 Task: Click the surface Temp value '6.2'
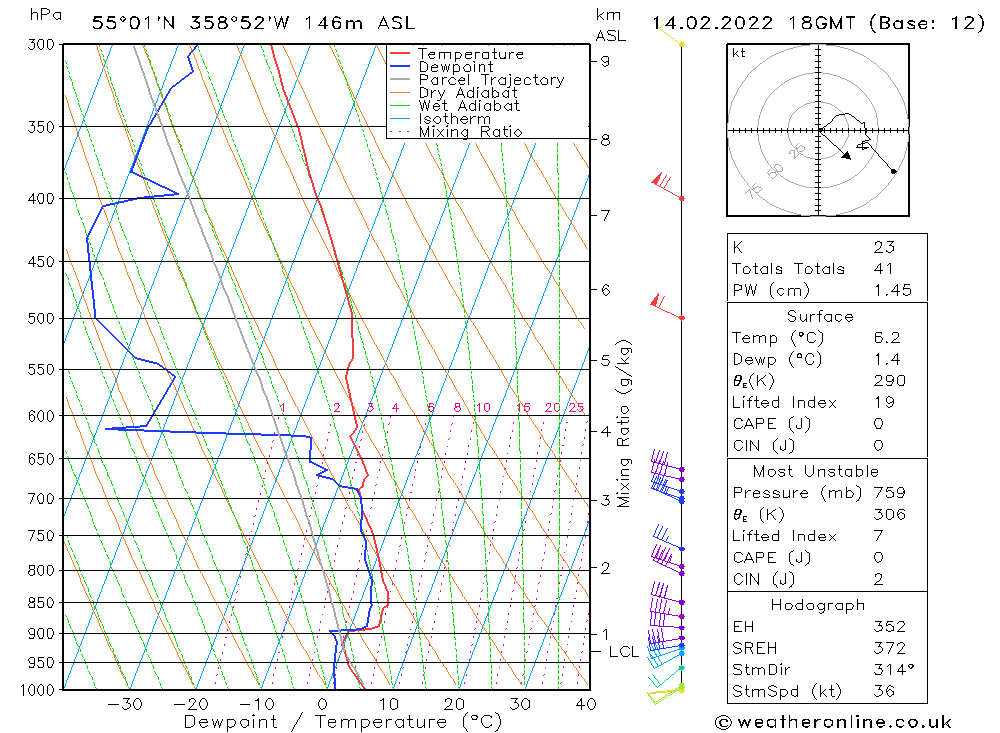pos(887,337)
